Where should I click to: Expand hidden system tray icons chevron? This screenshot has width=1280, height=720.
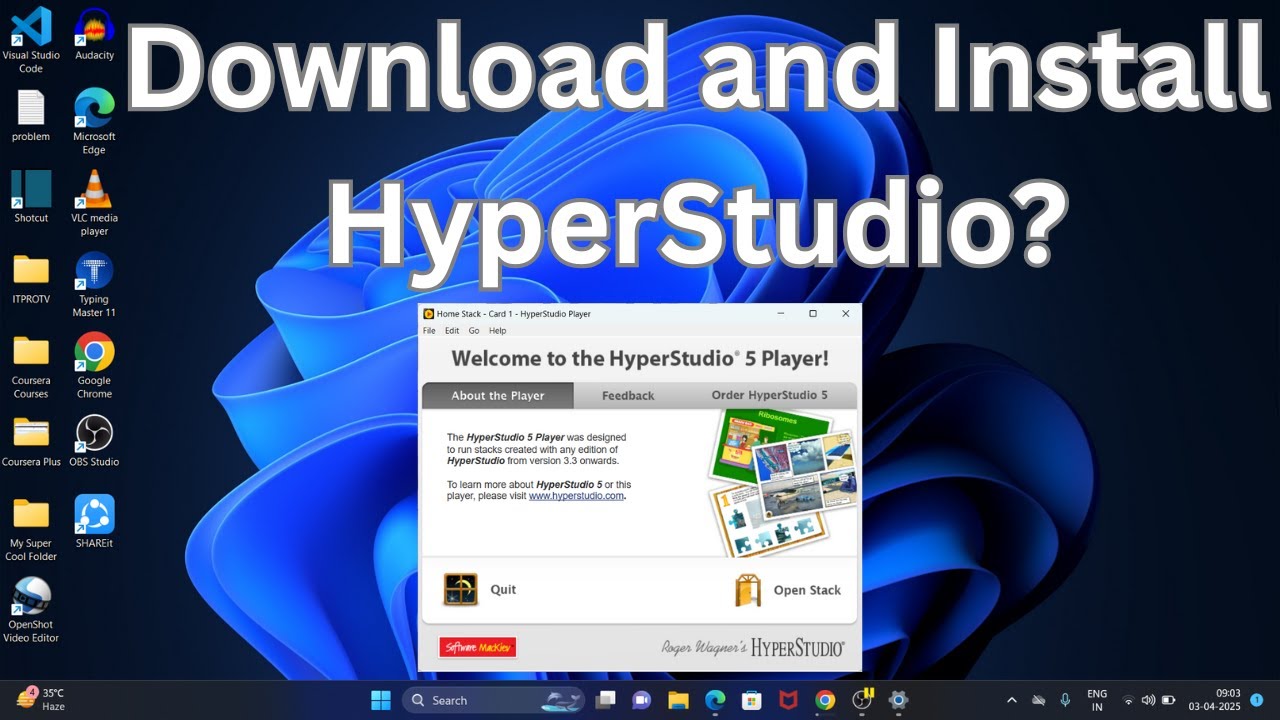coord(1011,700)
